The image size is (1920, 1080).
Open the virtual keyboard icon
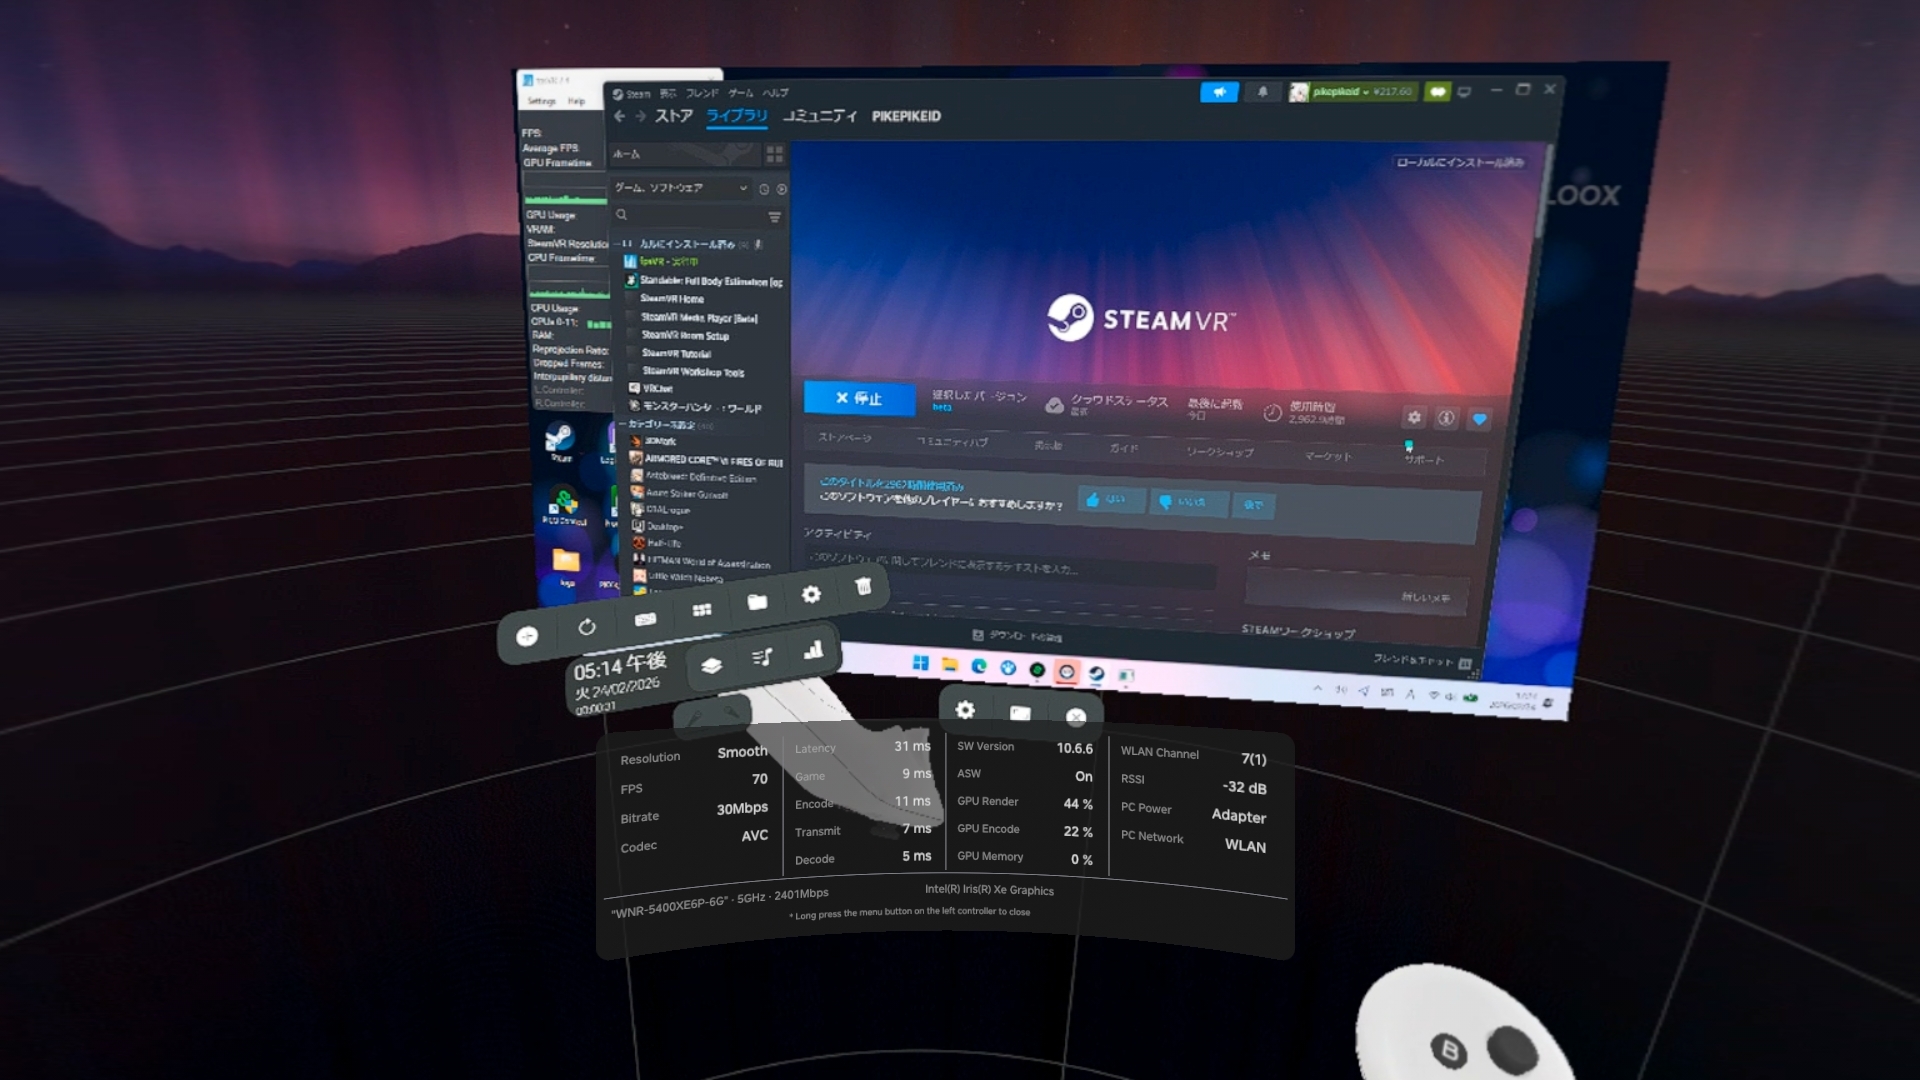645,619
